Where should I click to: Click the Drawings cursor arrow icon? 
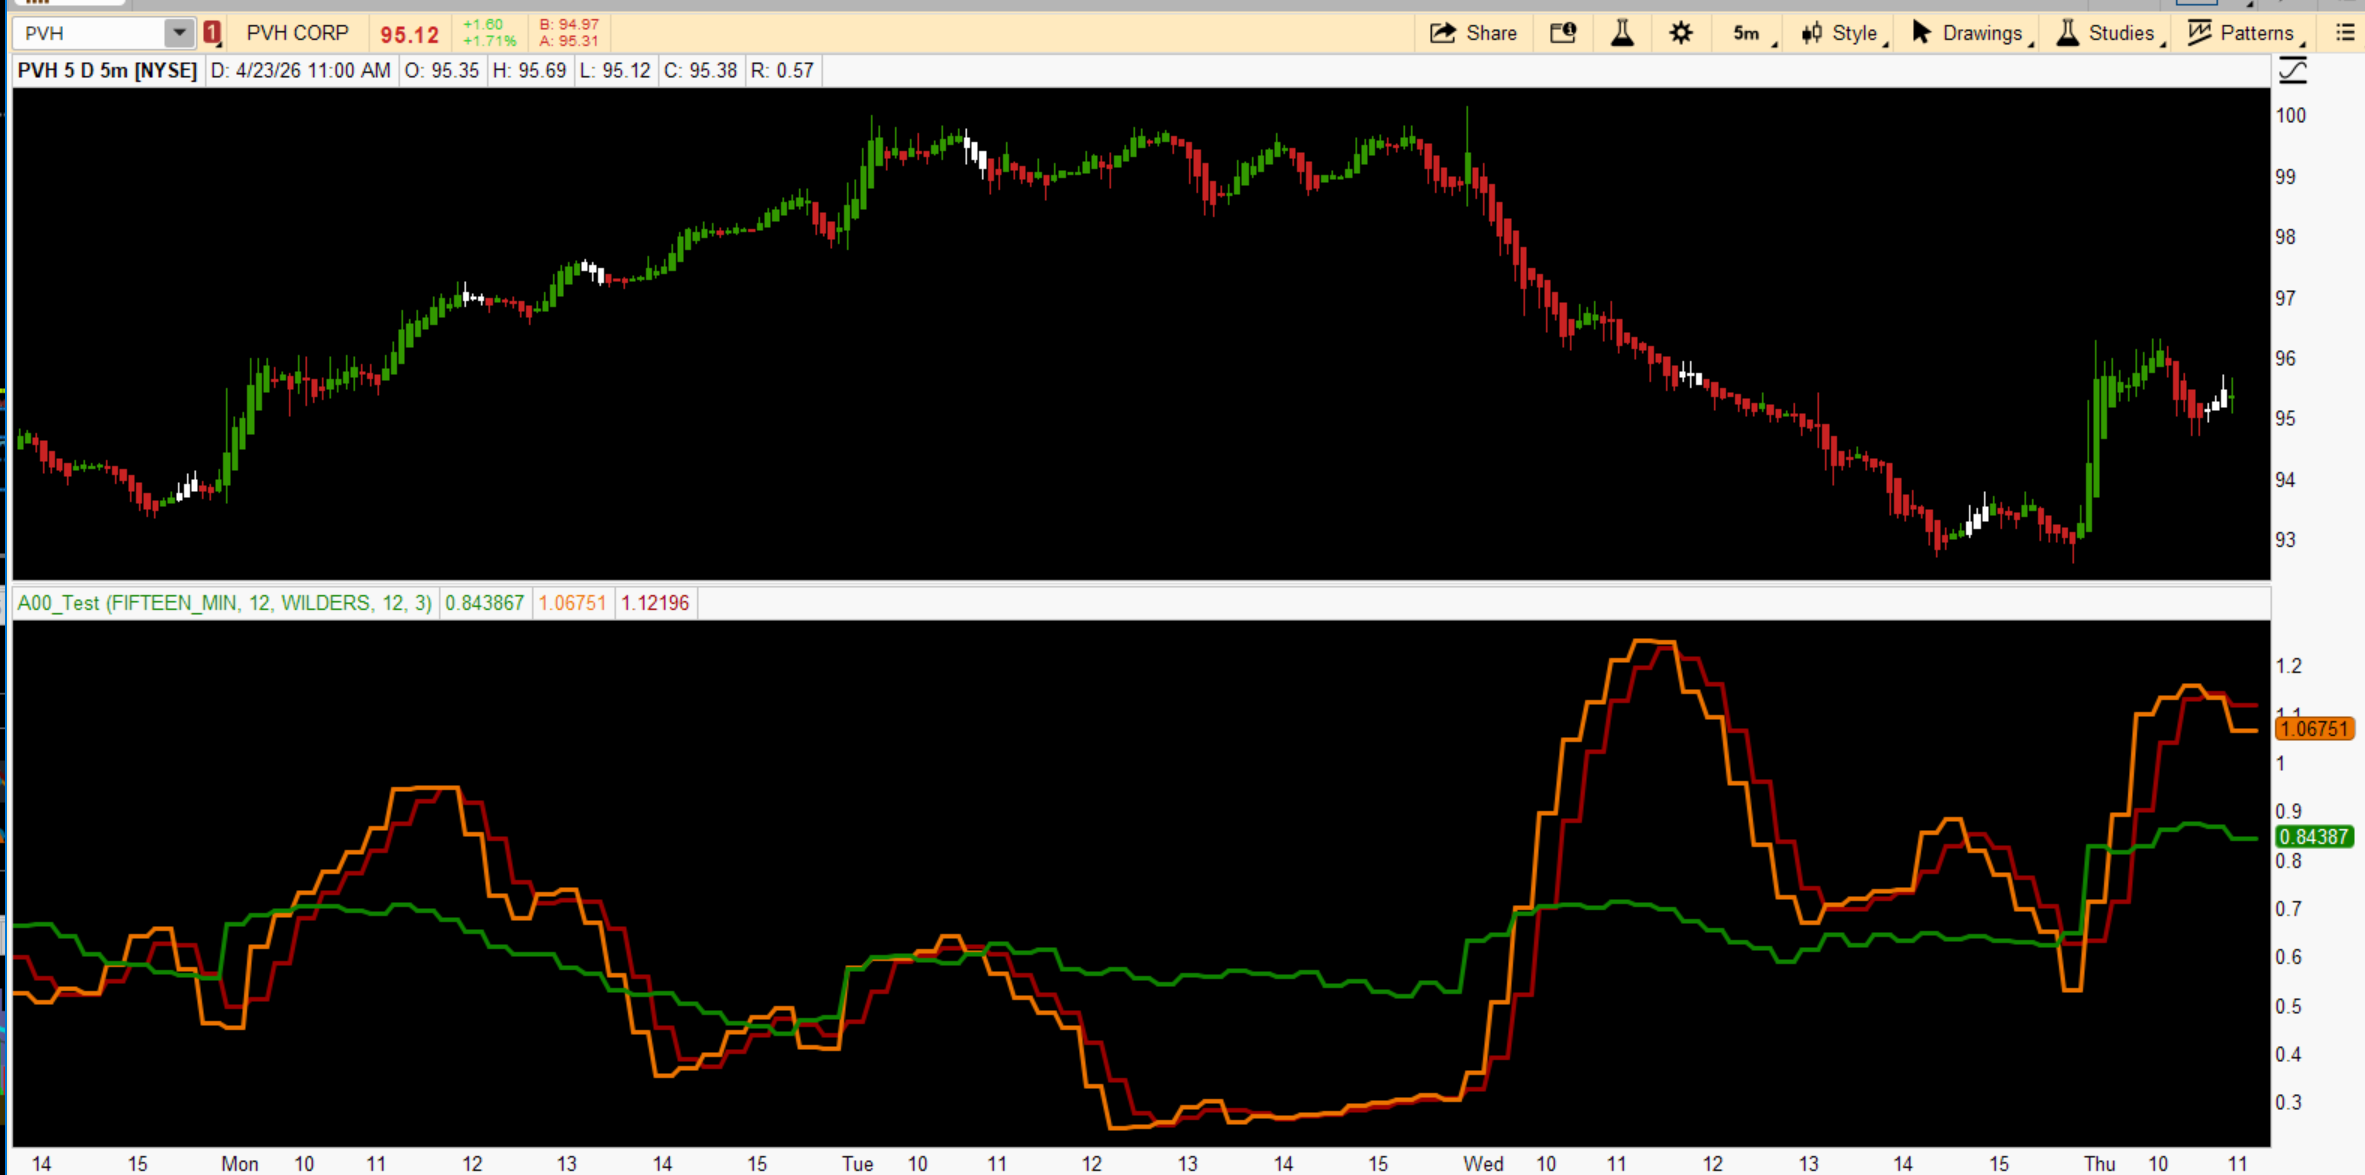[x=1921, y=33]
